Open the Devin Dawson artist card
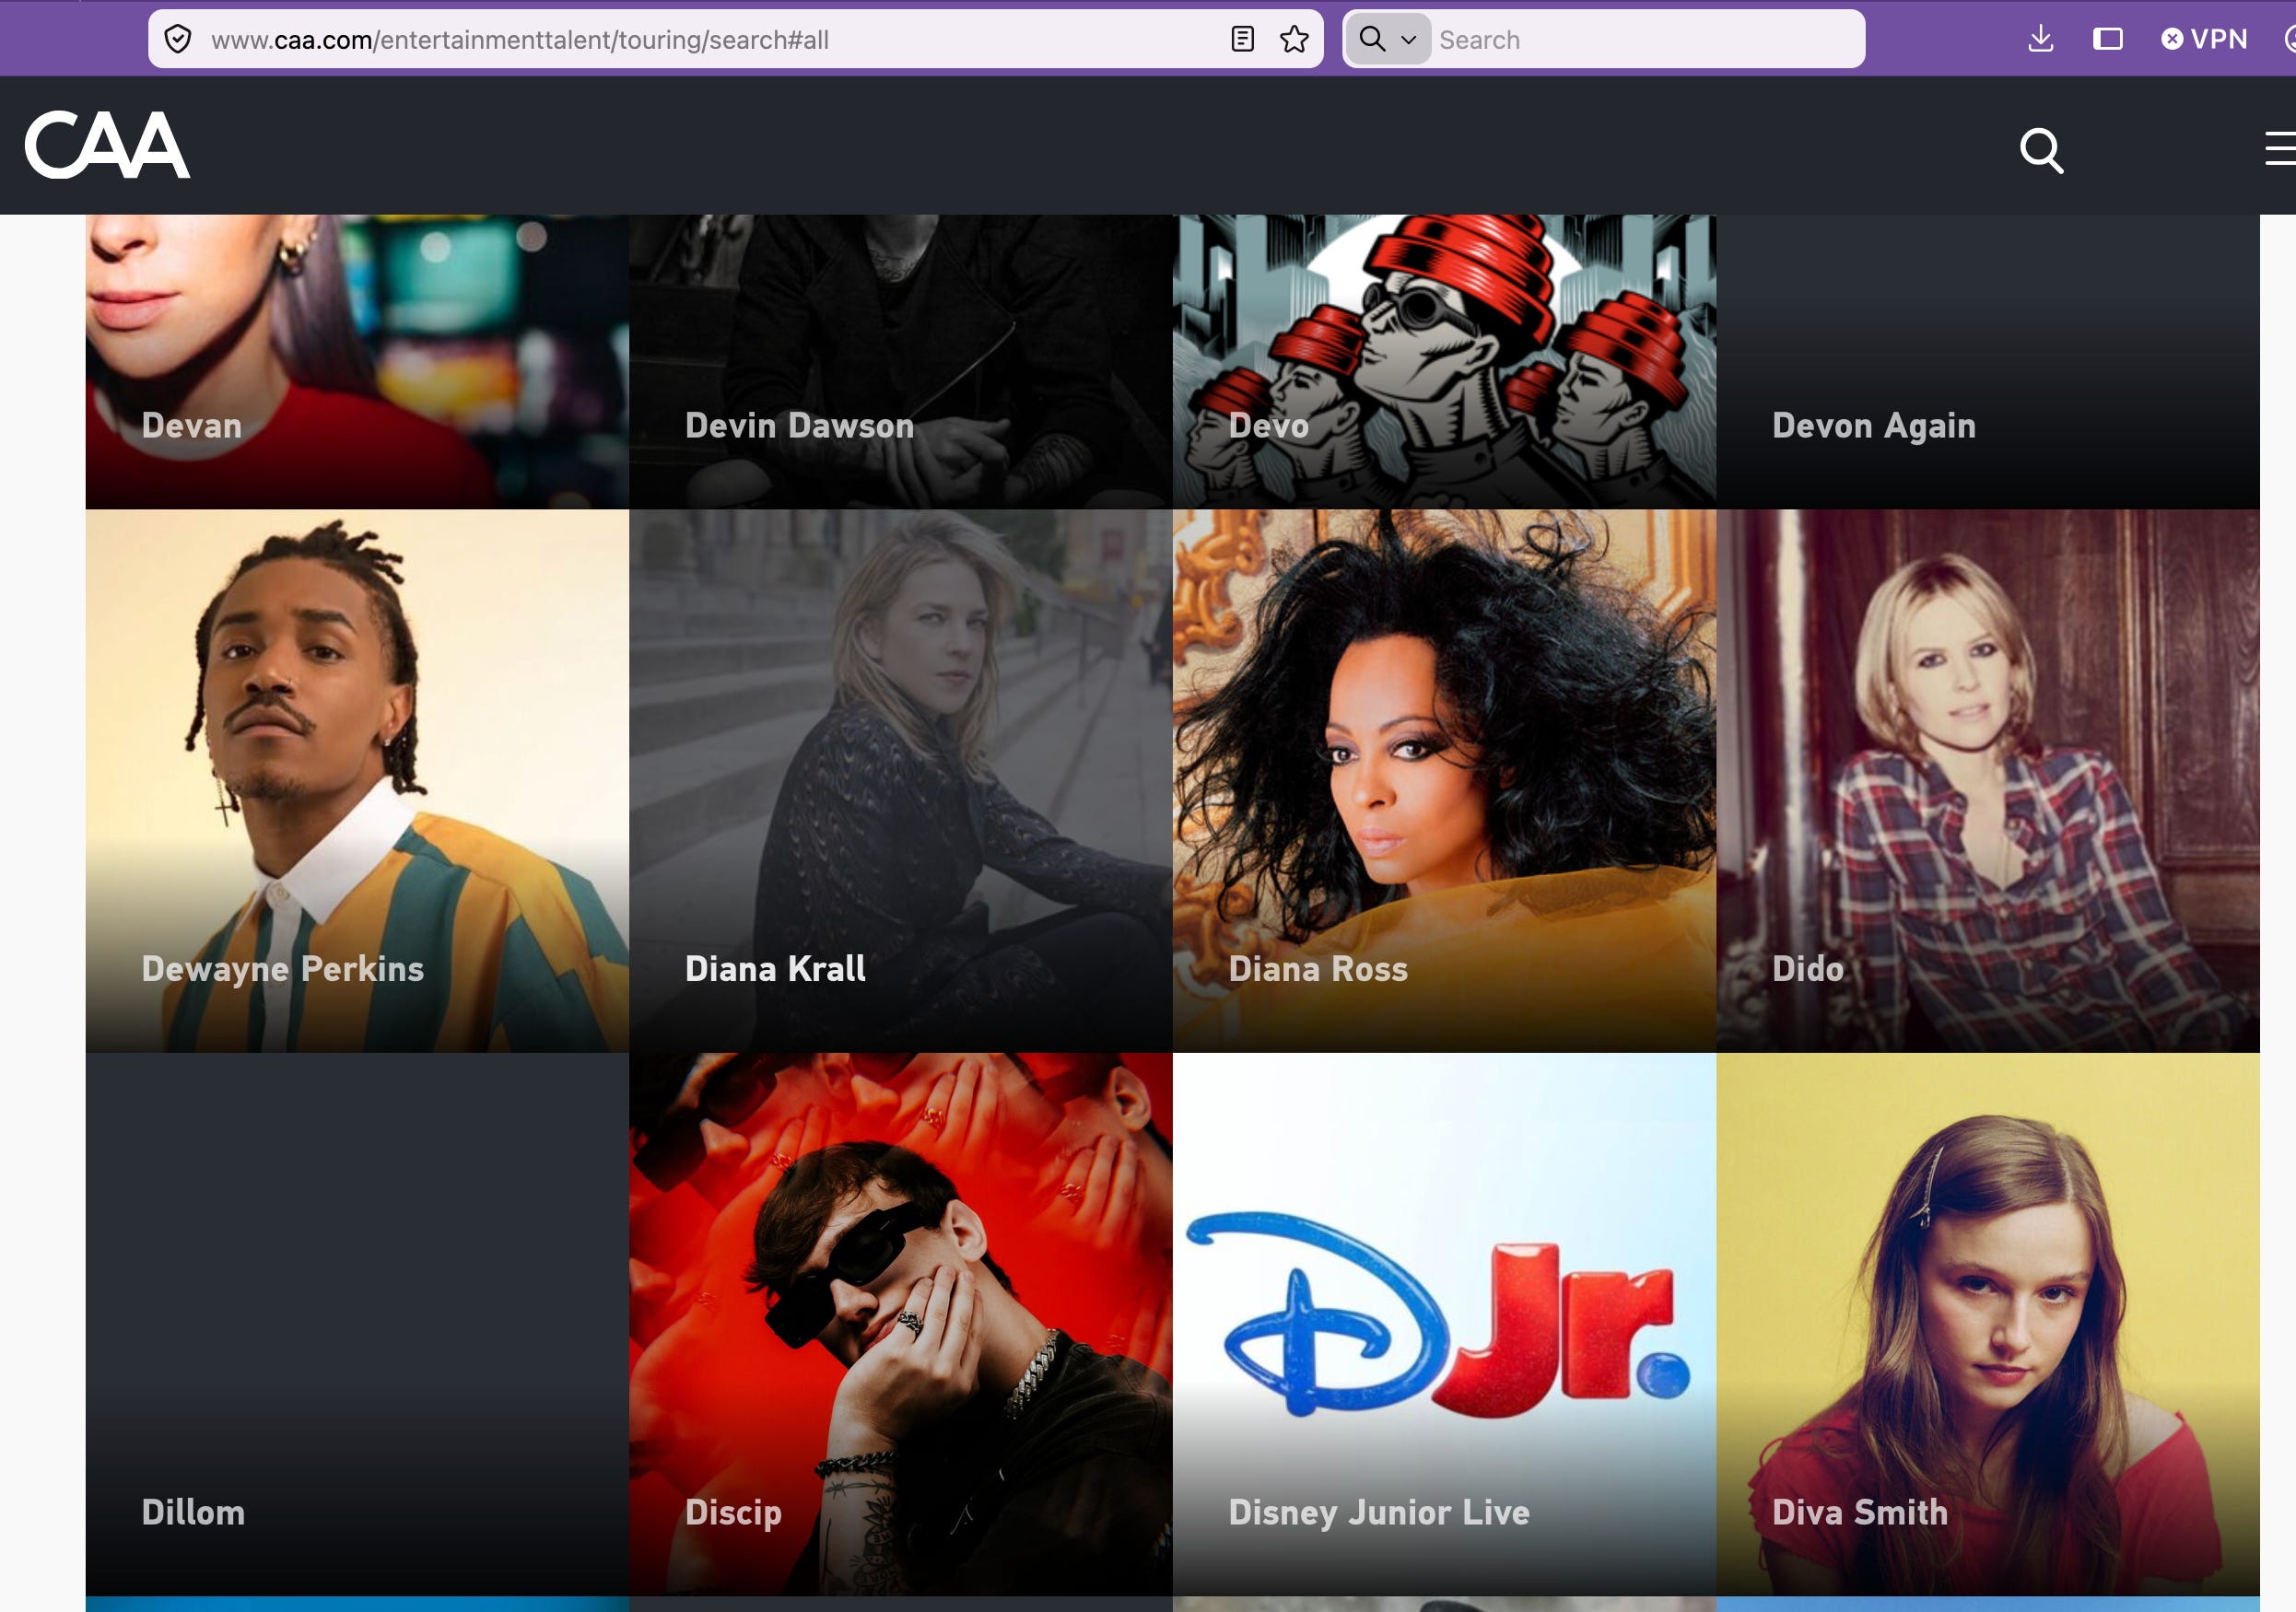The height and width of the screenshot is (1612, 2296). click(901, 362)
